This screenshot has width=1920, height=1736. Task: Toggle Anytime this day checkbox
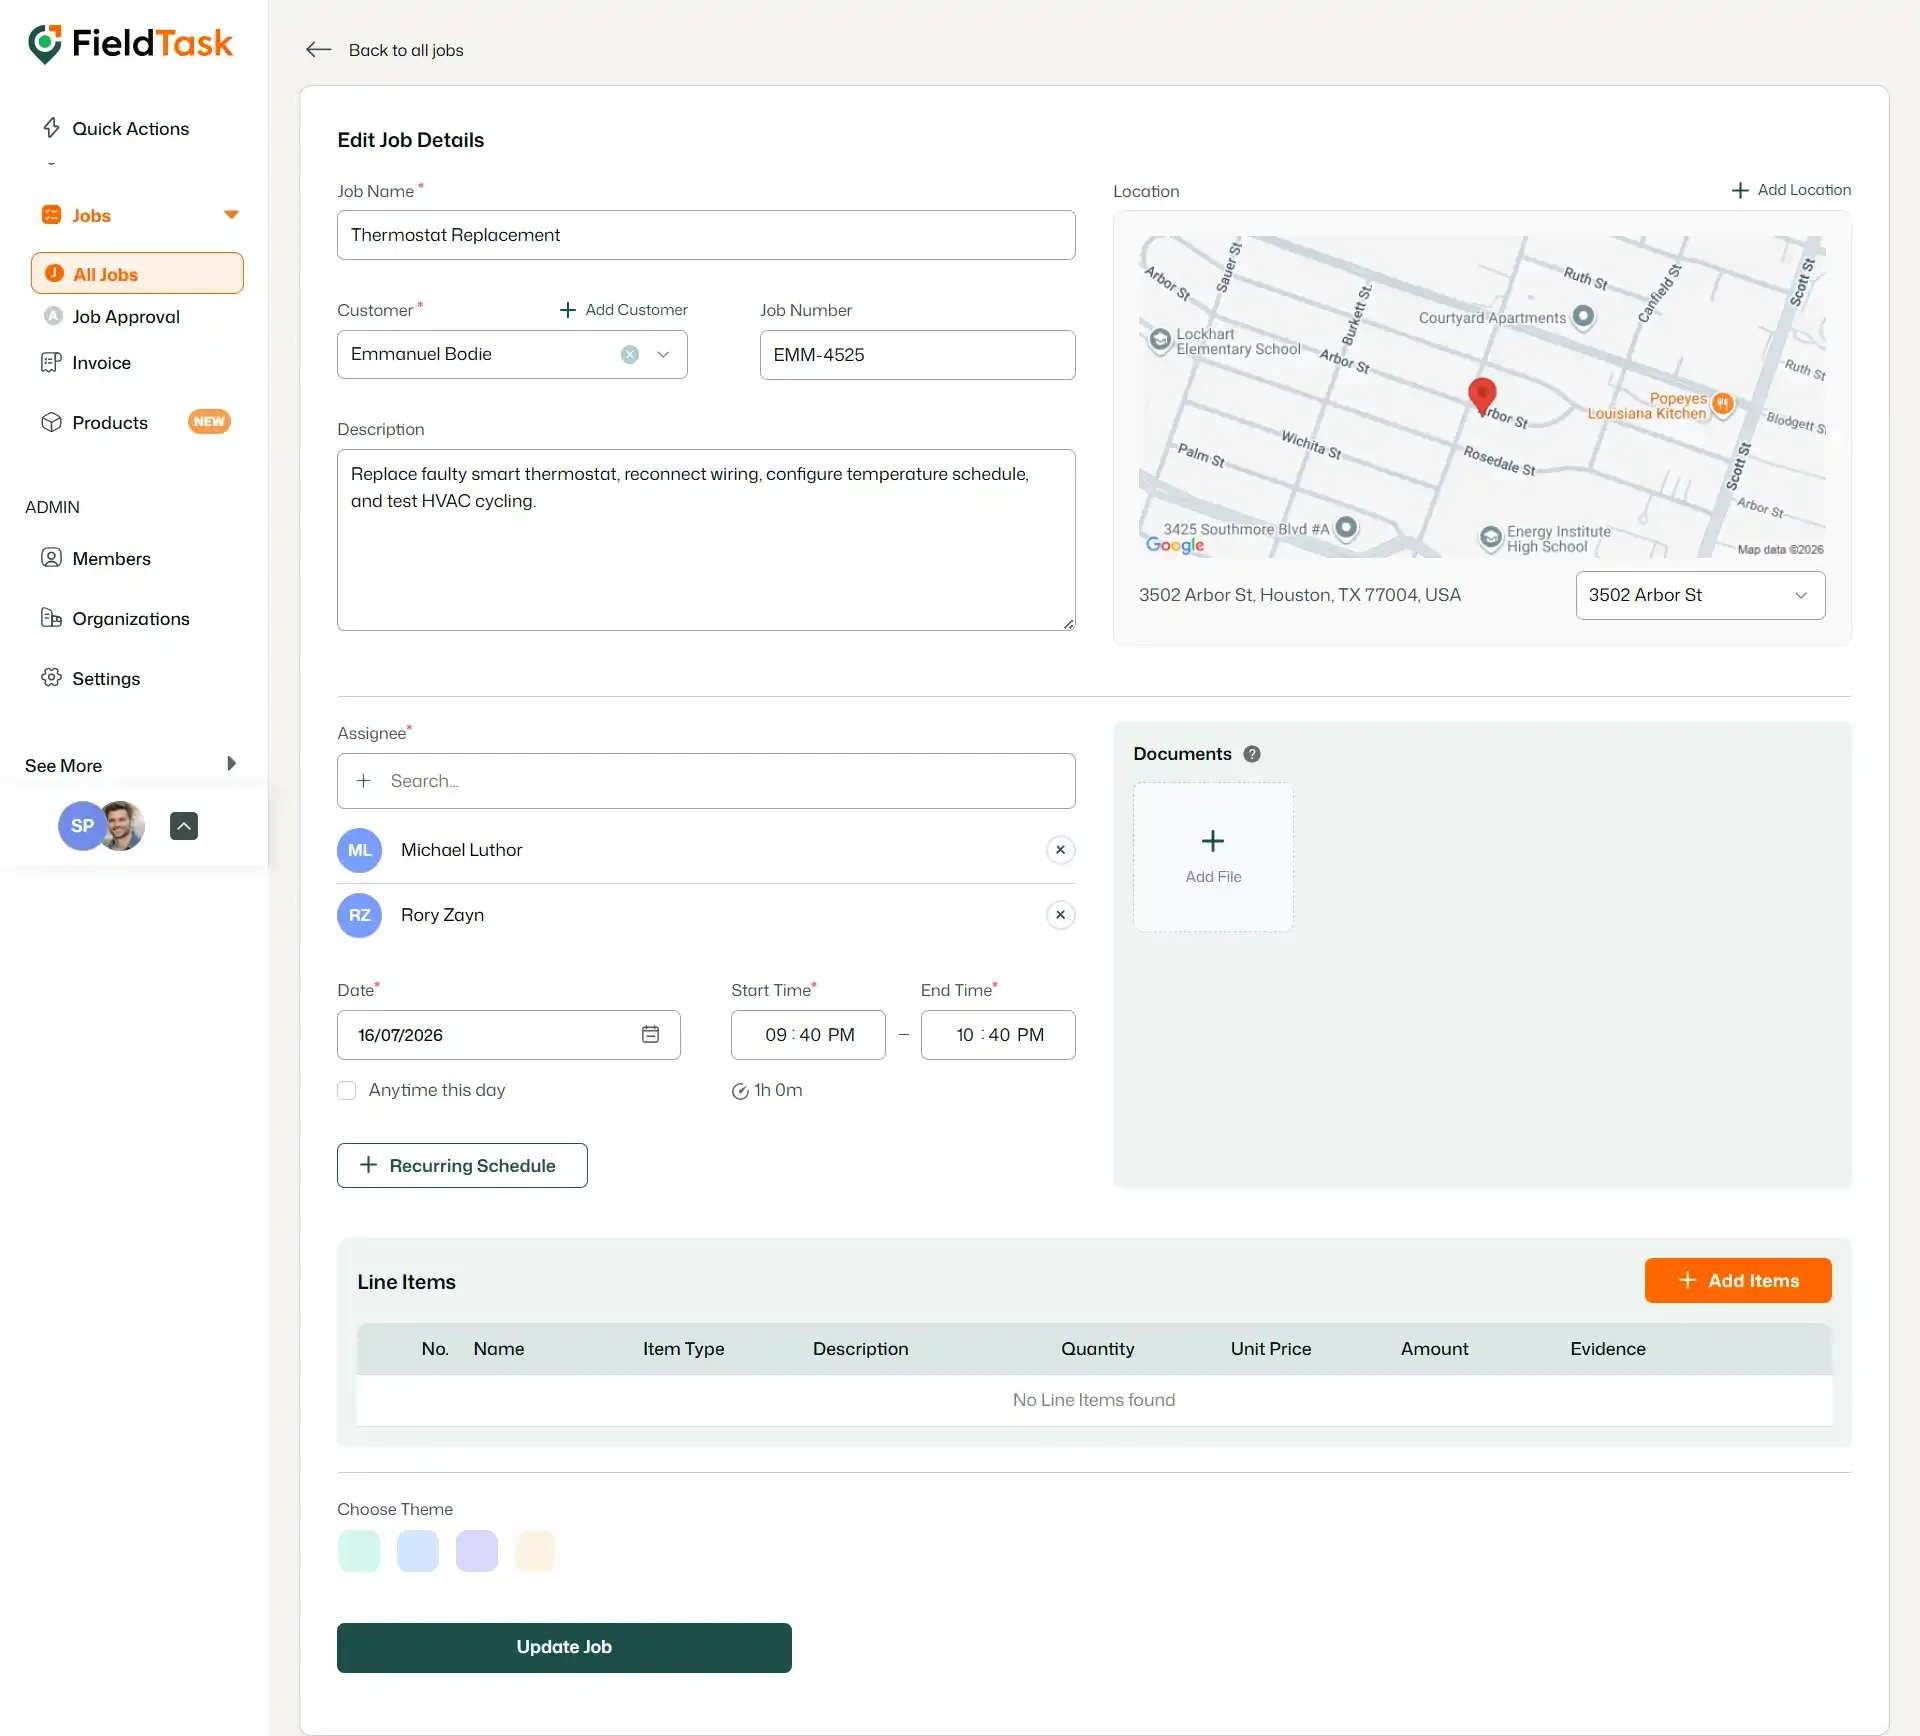(347, 1091)
